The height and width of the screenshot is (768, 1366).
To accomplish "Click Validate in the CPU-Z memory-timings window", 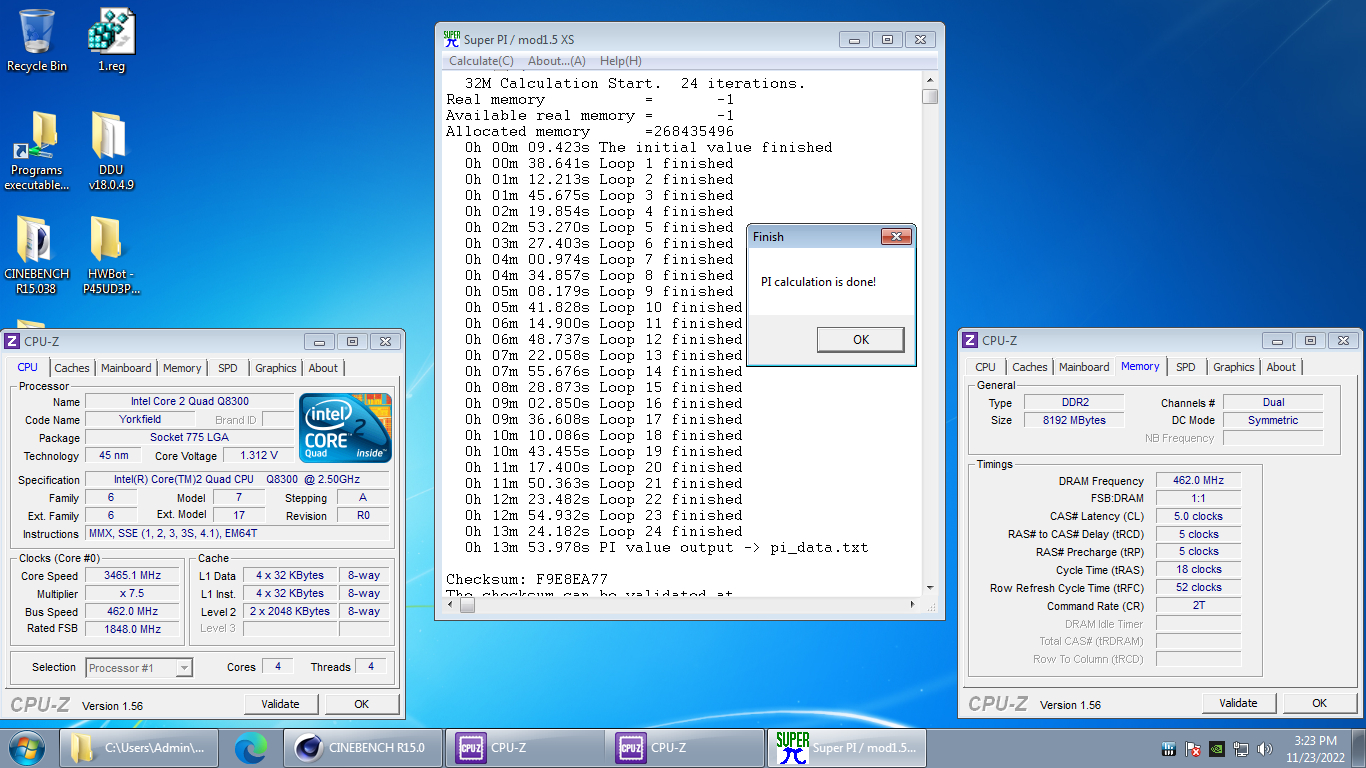I will pyautogui.click(x=1238, y=703).
